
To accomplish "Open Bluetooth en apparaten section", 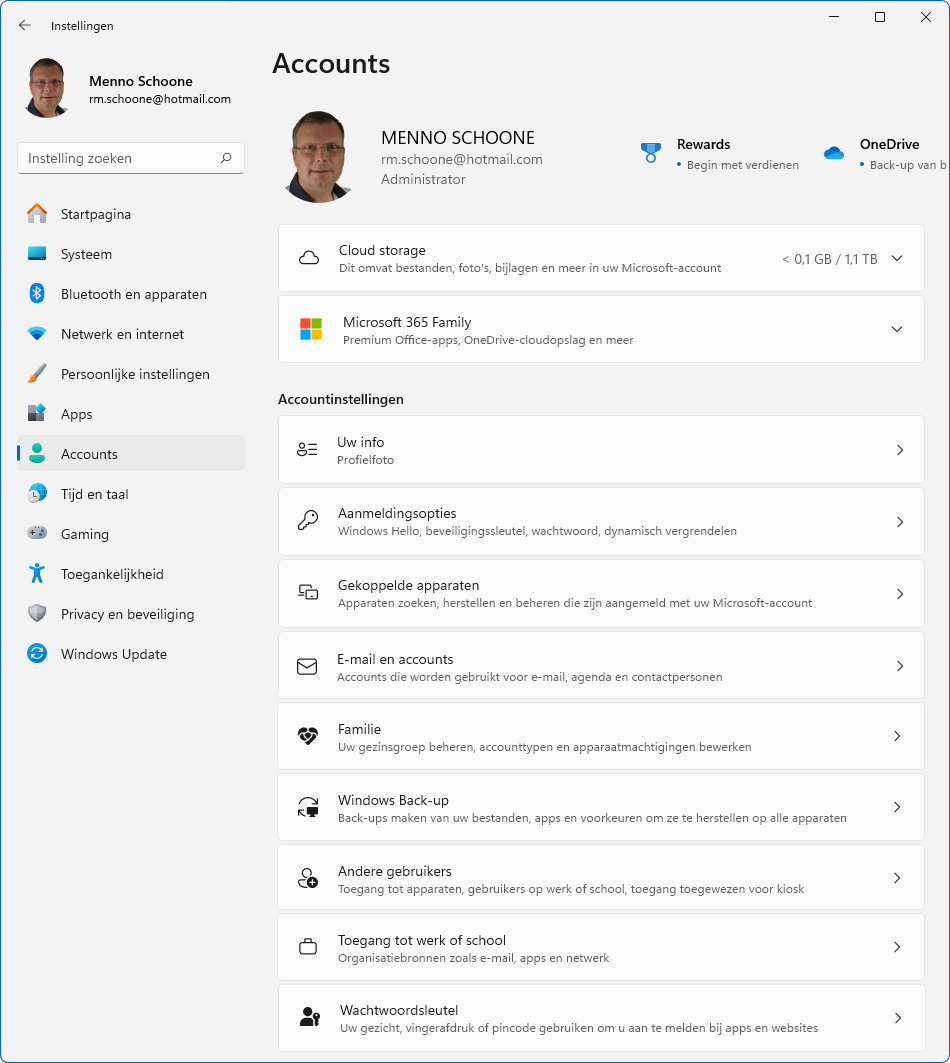I will (x=131, y=294).
